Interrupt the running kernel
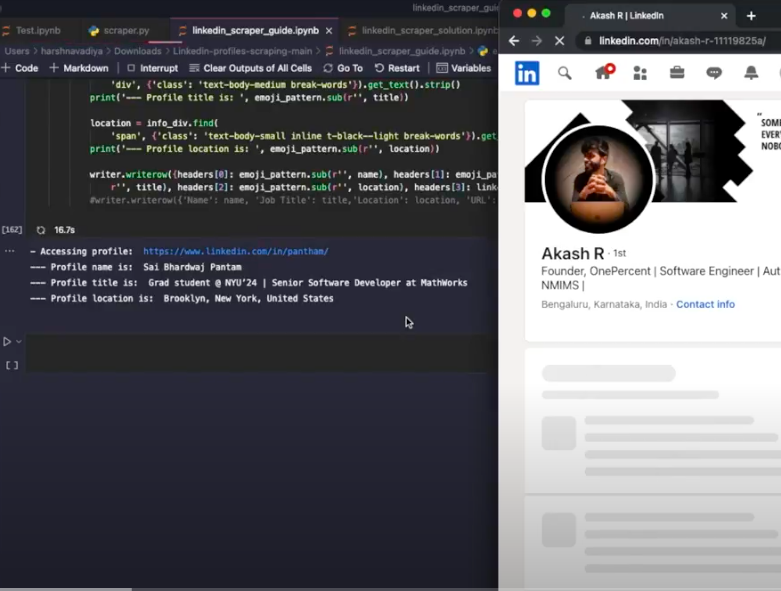The height and width of the screenshot is (591, 781). pos(152,68)
